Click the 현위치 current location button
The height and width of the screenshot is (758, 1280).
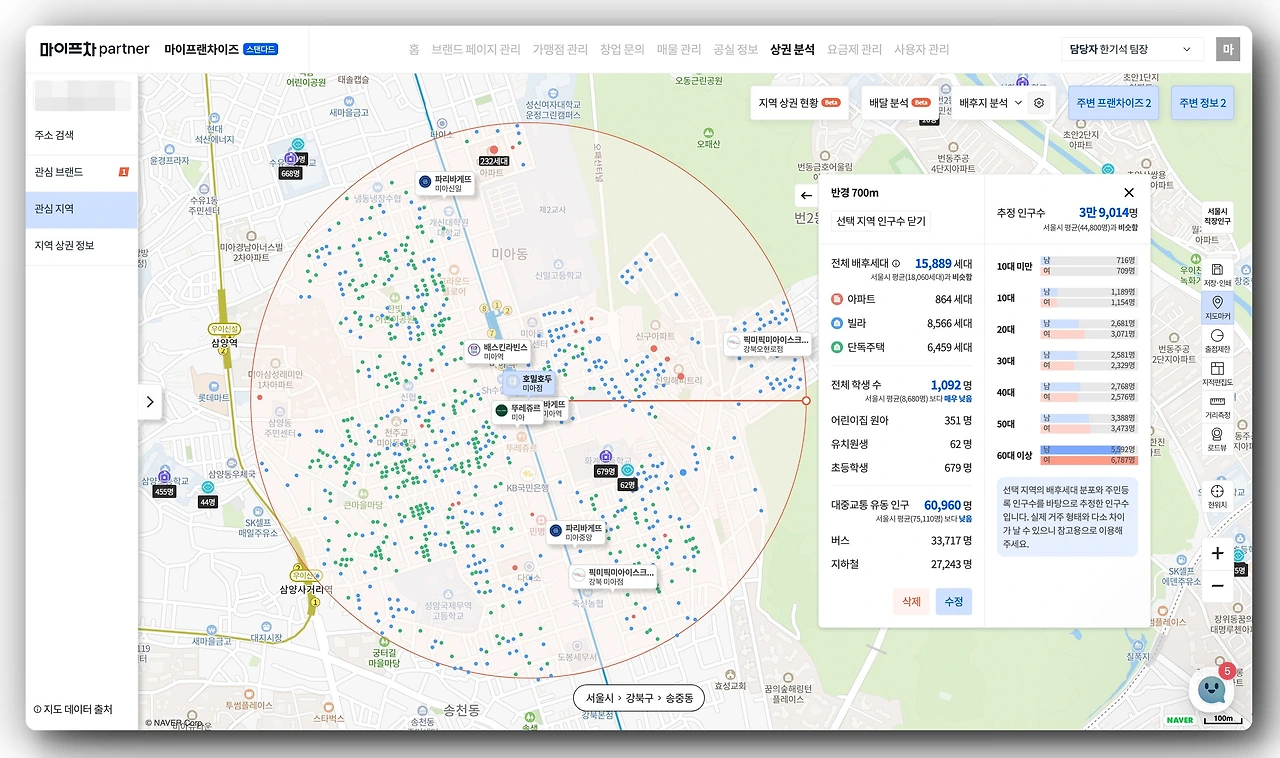coord(1217,496)
